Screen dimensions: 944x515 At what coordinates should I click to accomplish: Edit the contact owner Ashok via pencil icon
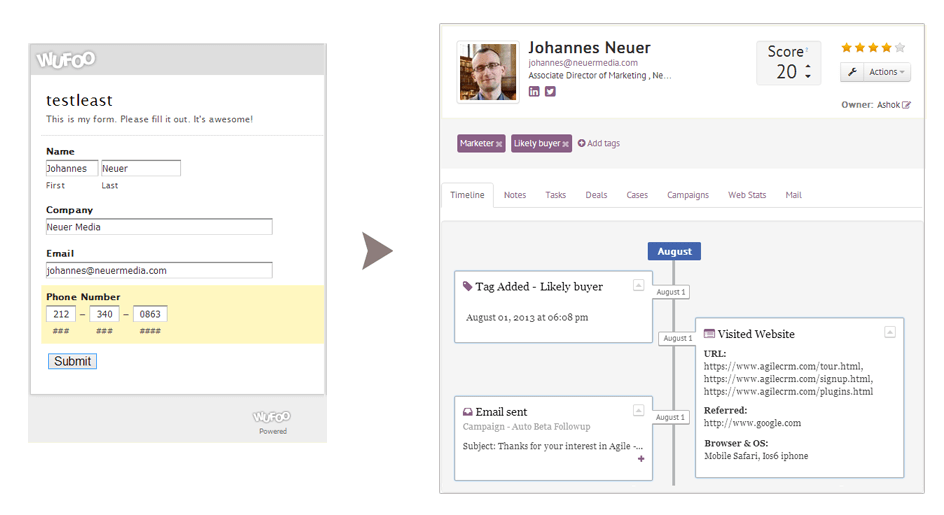pos(907,105)
